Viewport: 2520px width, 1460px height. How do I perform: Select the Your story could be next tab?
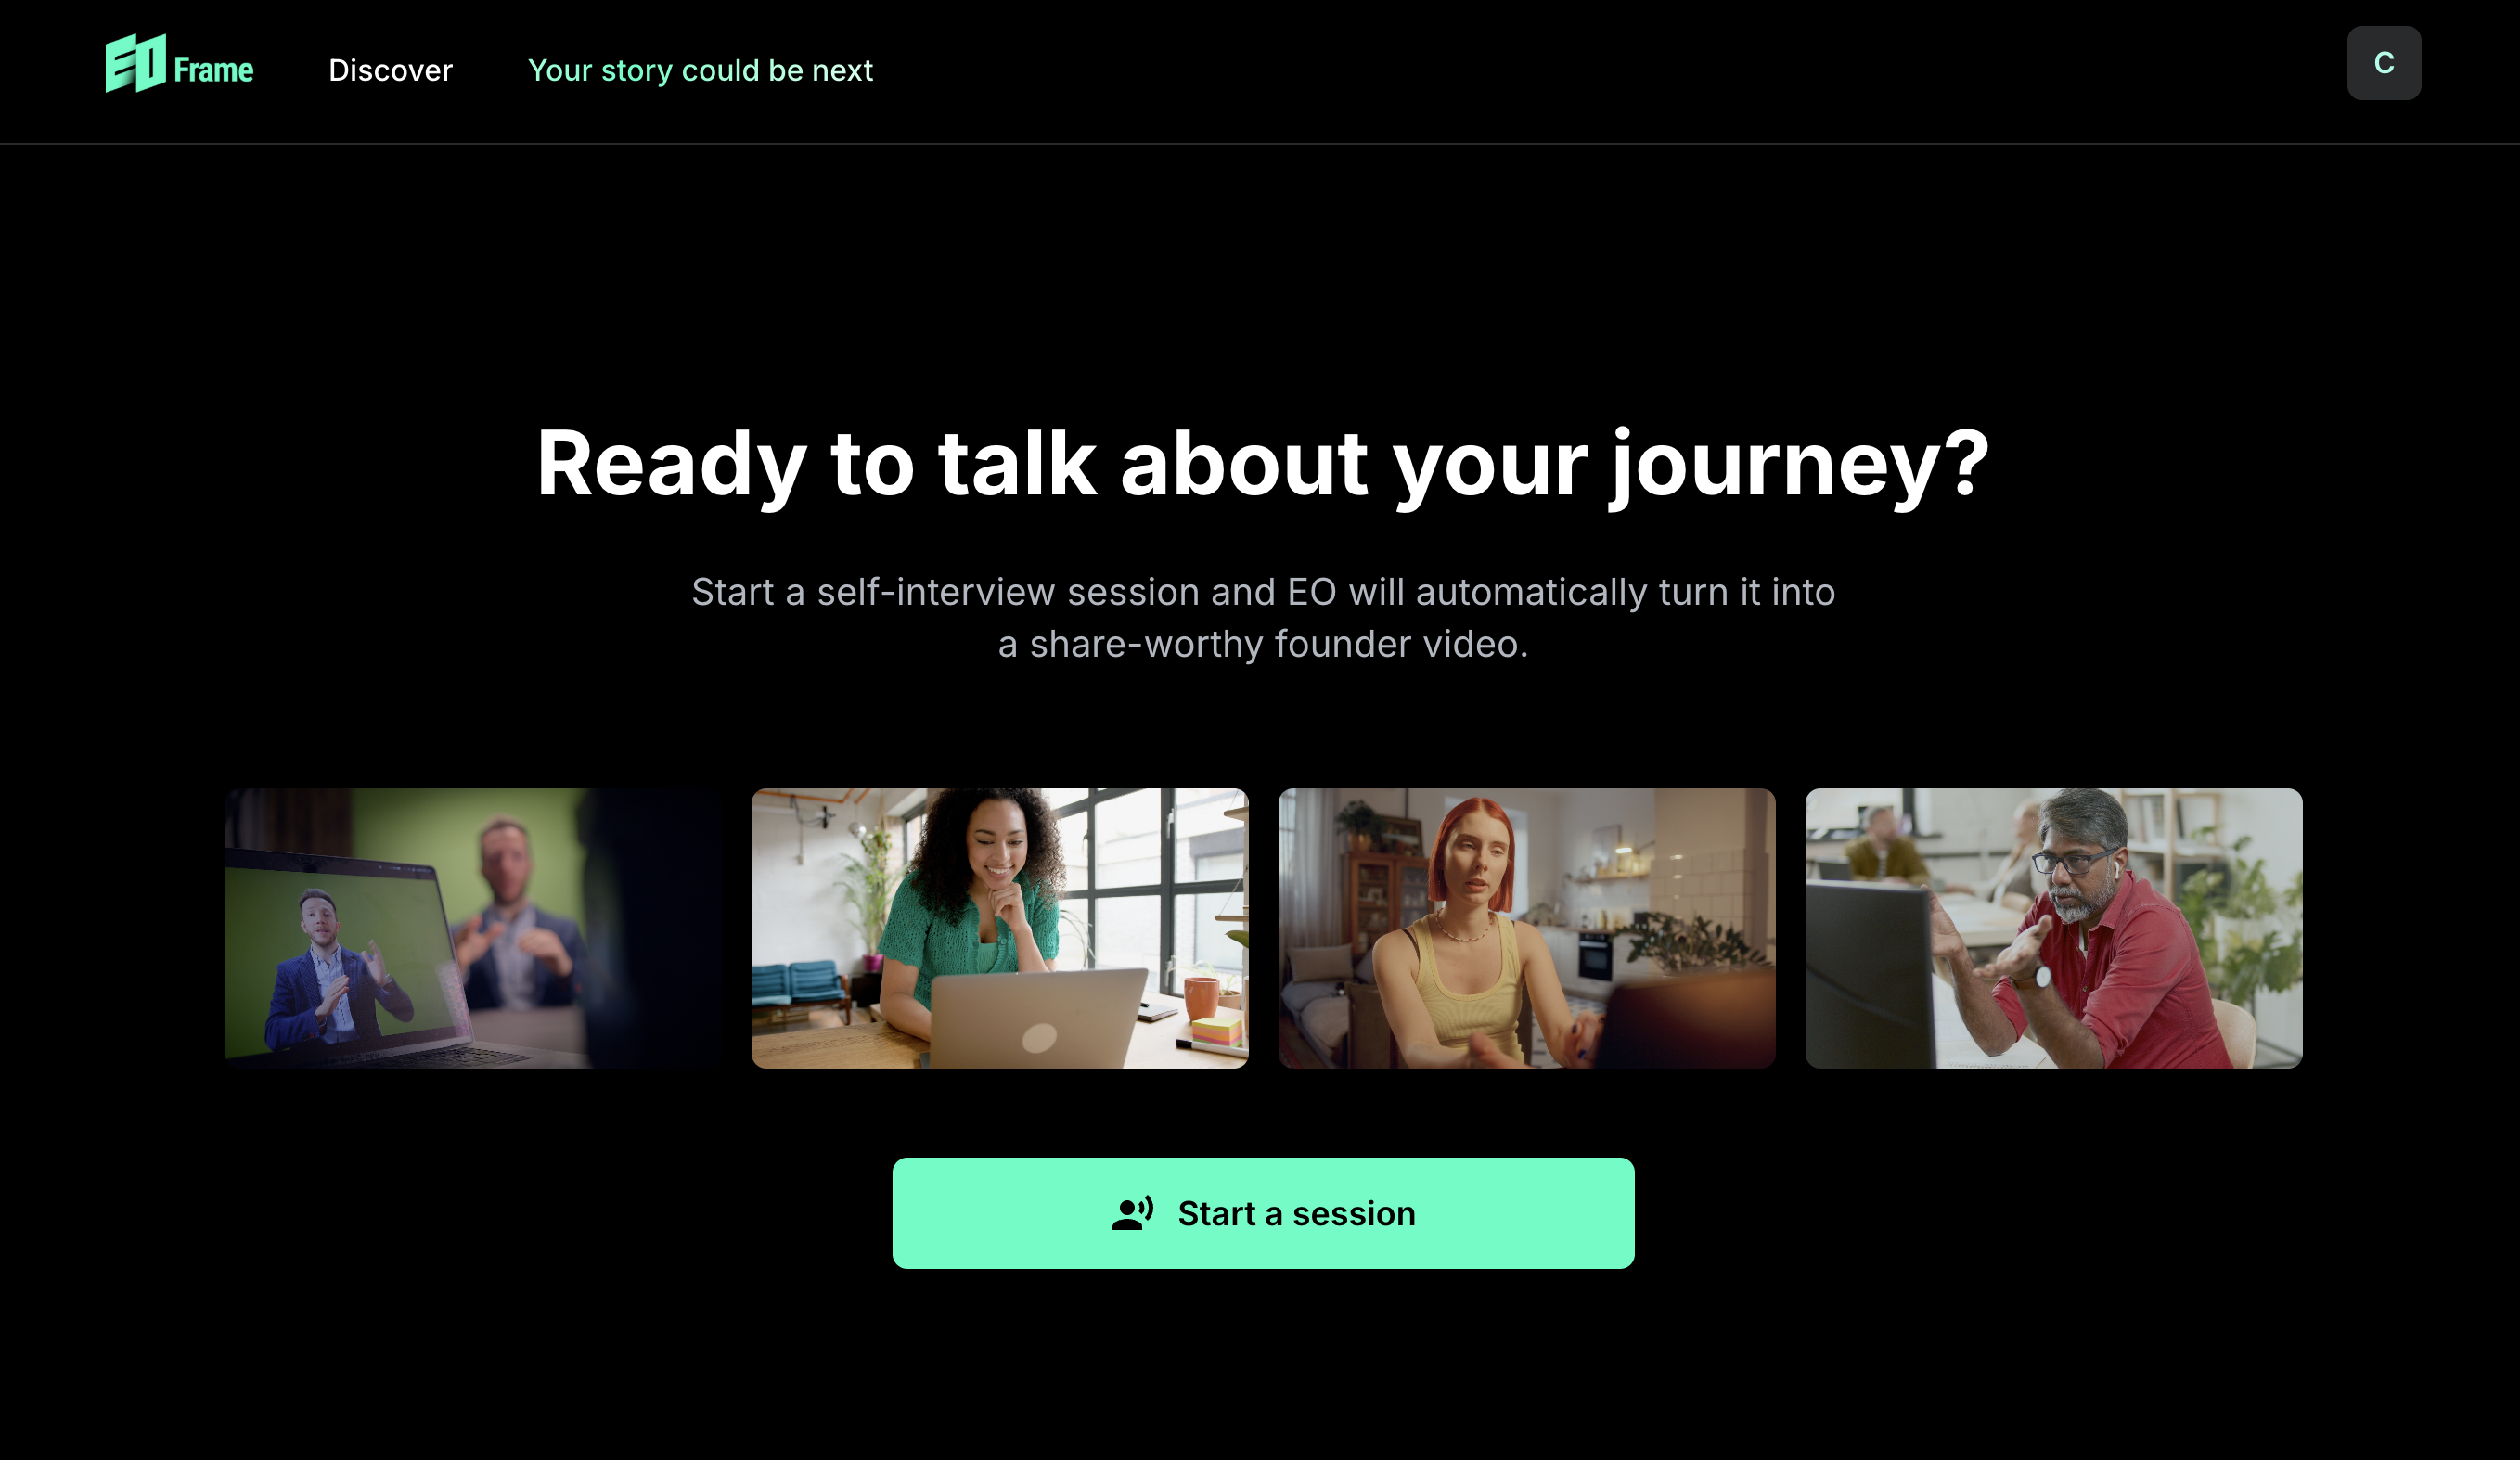click(x=700, y=70)
